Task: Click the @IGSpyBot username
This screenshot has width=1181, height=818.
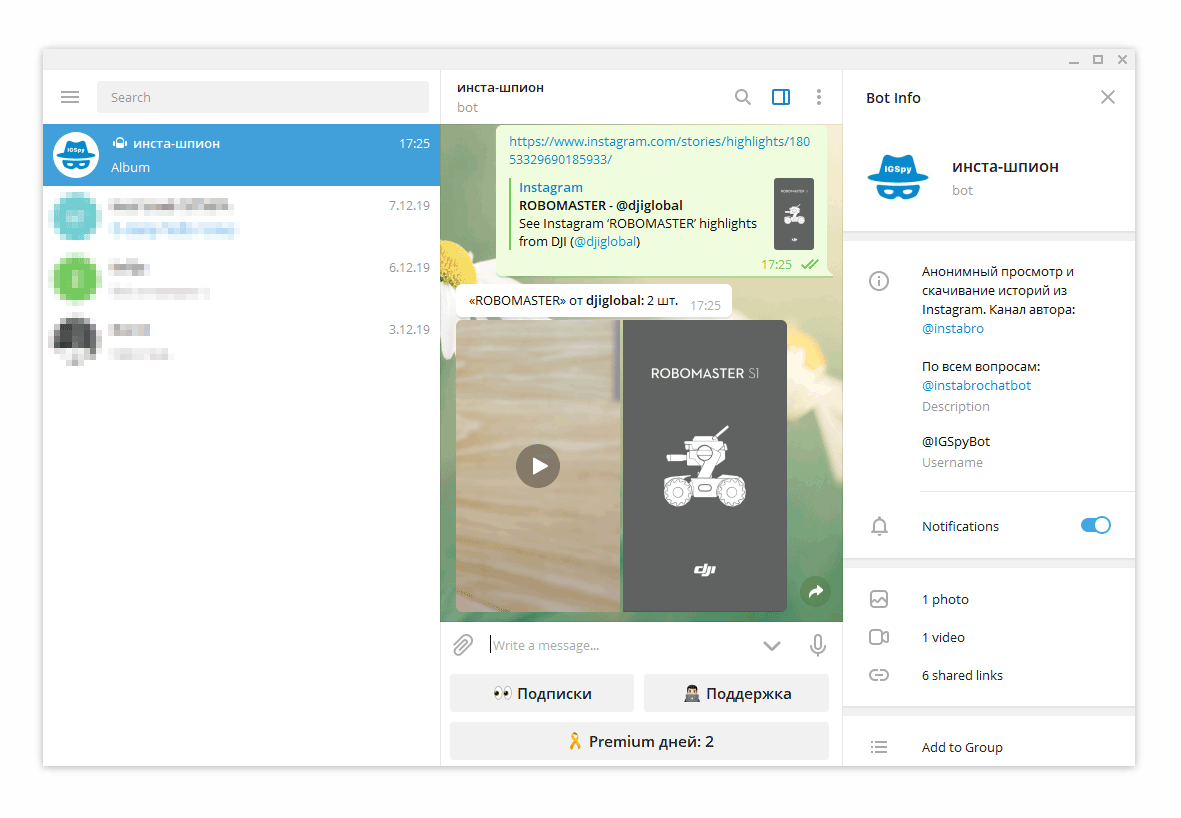Action: tap(956, 441)
